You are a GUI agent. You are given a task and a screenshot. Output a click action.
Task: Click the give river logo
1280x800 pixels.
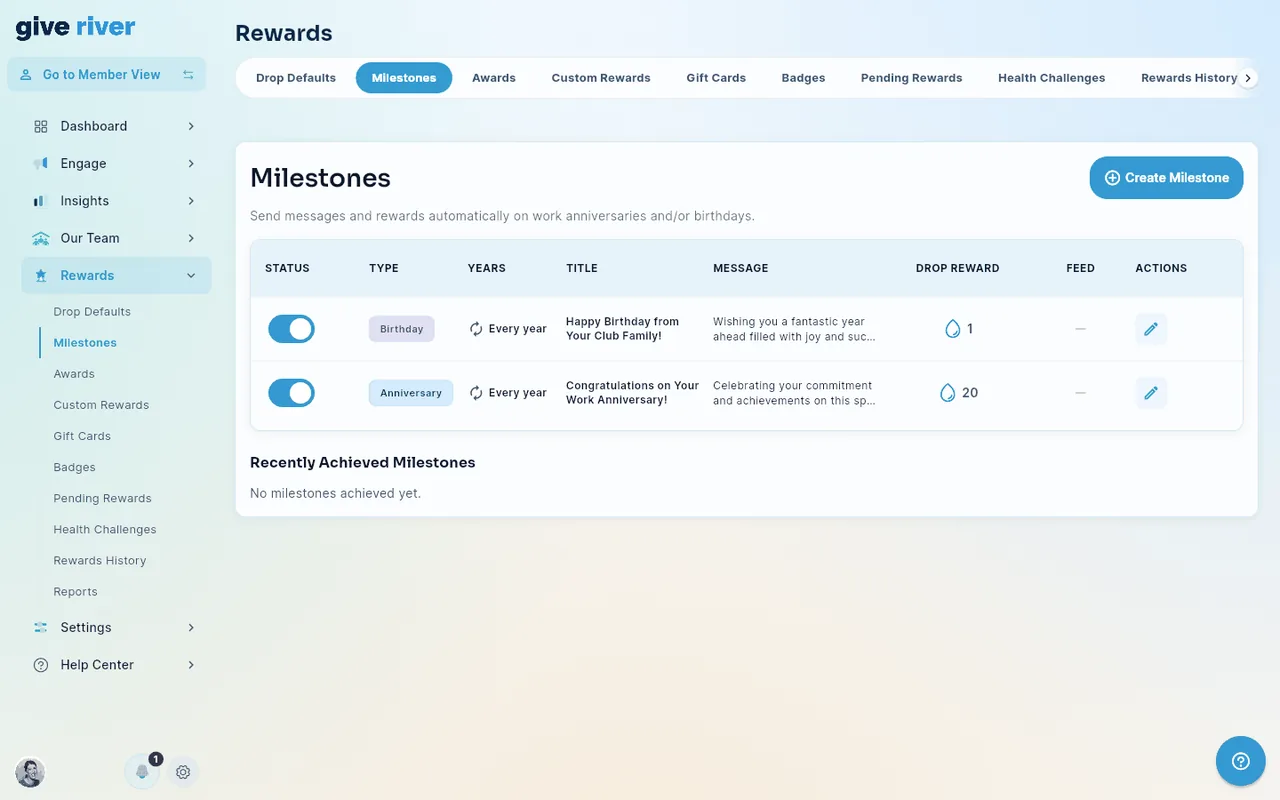tap(75, 28)
